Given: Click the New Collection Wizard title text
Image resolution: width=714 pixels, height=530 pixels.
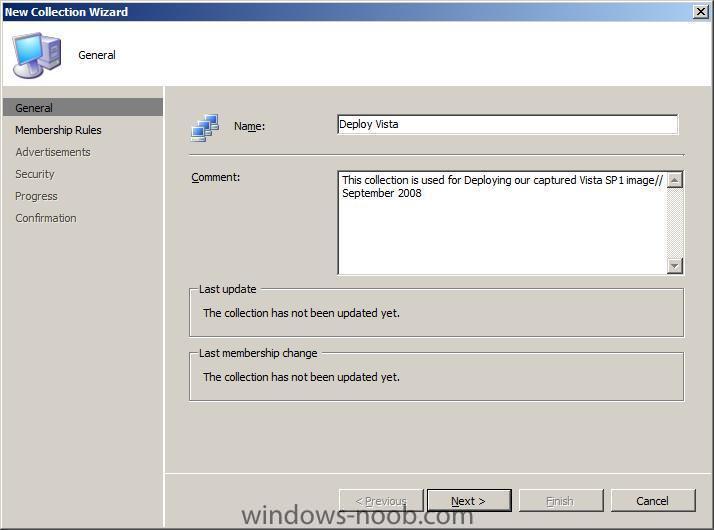Looking at the screenshot, I should coord(66,12).
